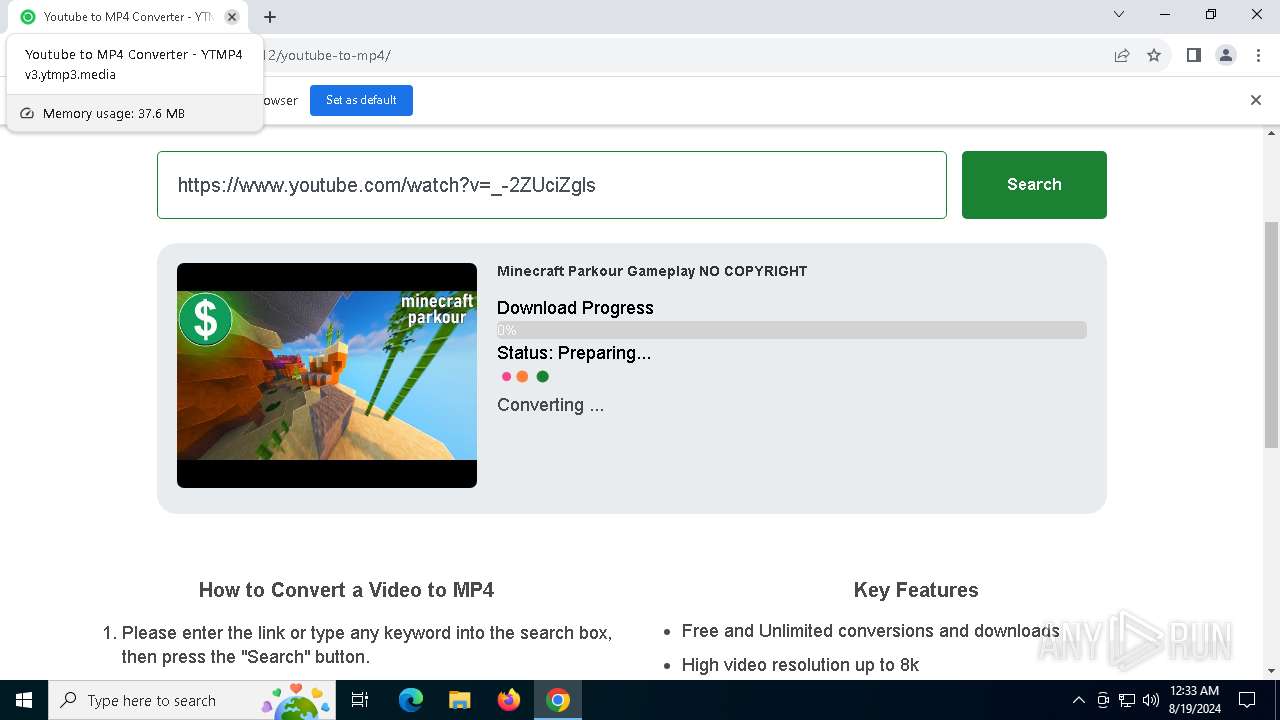Click the address bar URL text
Viewport: 1280px width, 720px height.
coord(327,55)
